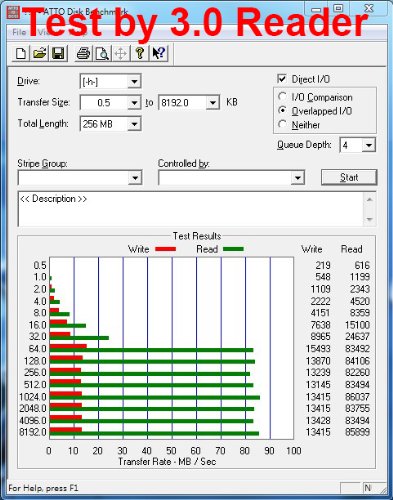Open the File menu
Image resolution: width=393 pixels, height=500 pixels.
click(x=19, y=32)
